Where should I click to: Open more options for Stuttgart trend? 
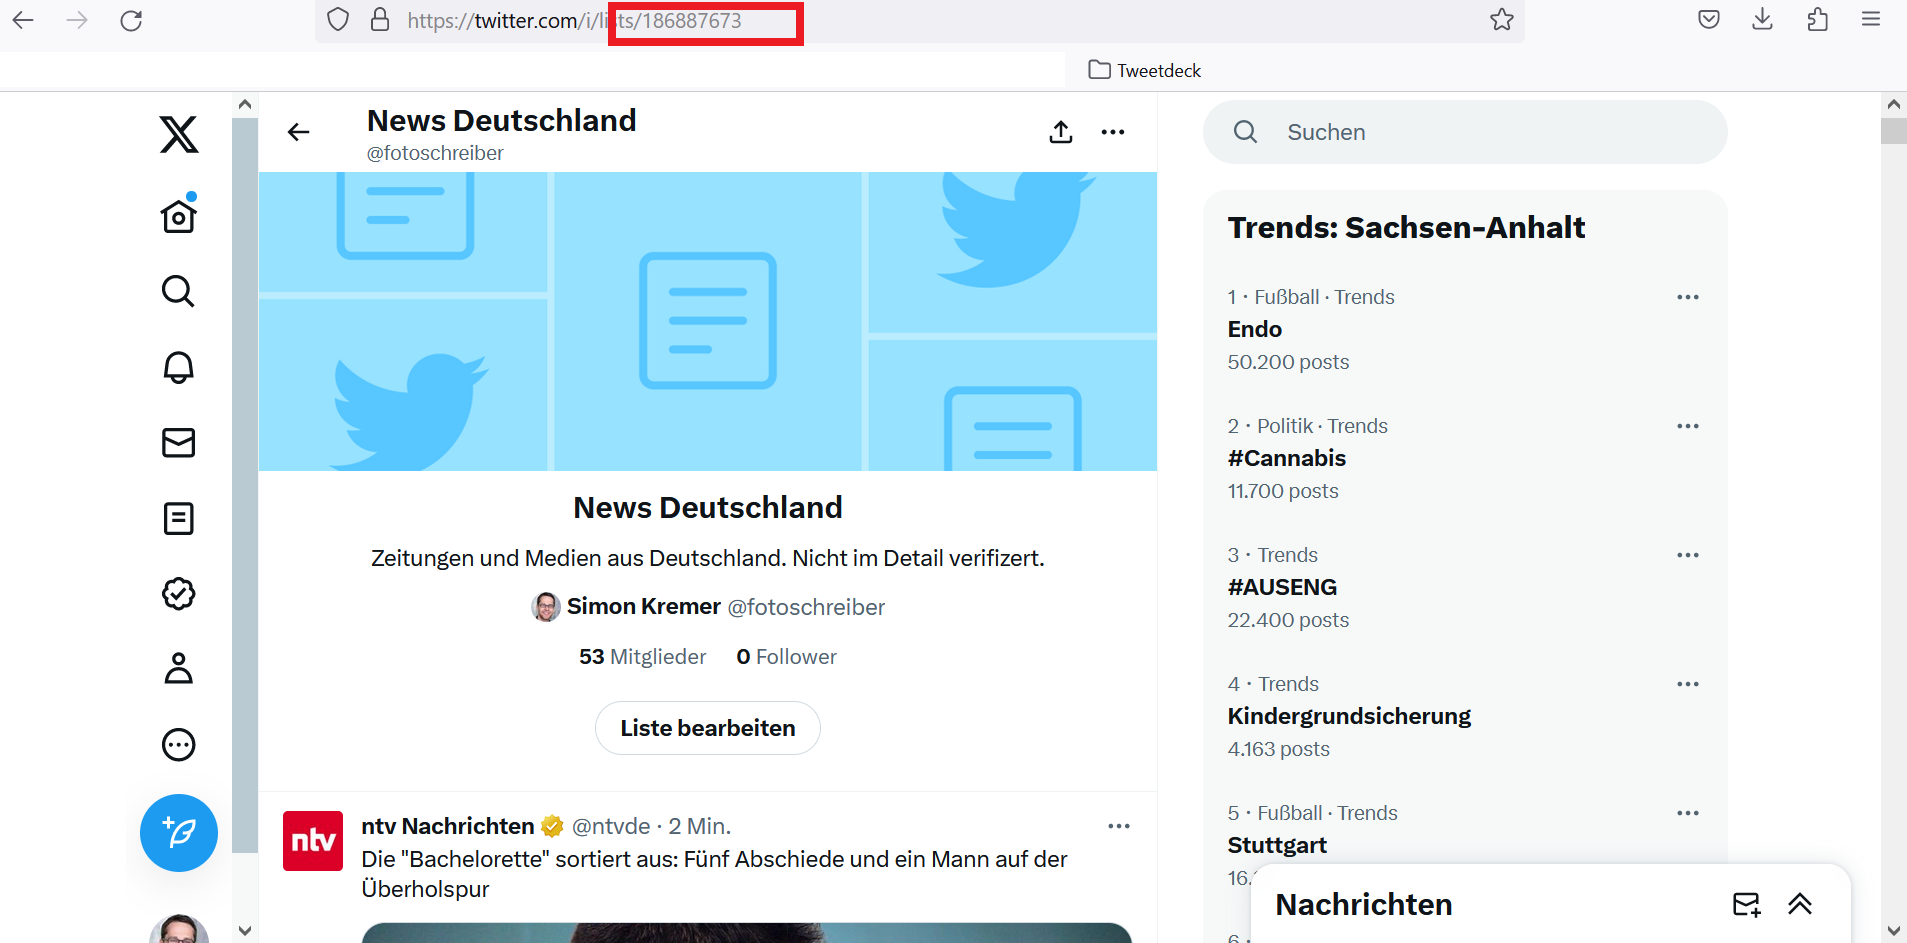[1688, 813]
